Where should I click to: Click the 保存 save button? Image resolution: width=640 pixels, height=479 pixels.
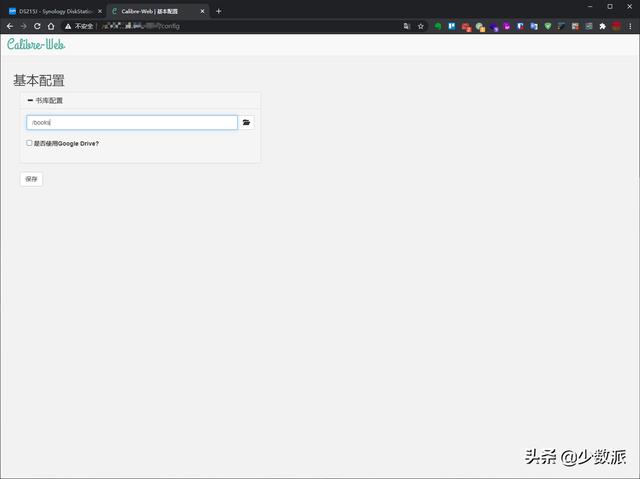tap(31, 179)
